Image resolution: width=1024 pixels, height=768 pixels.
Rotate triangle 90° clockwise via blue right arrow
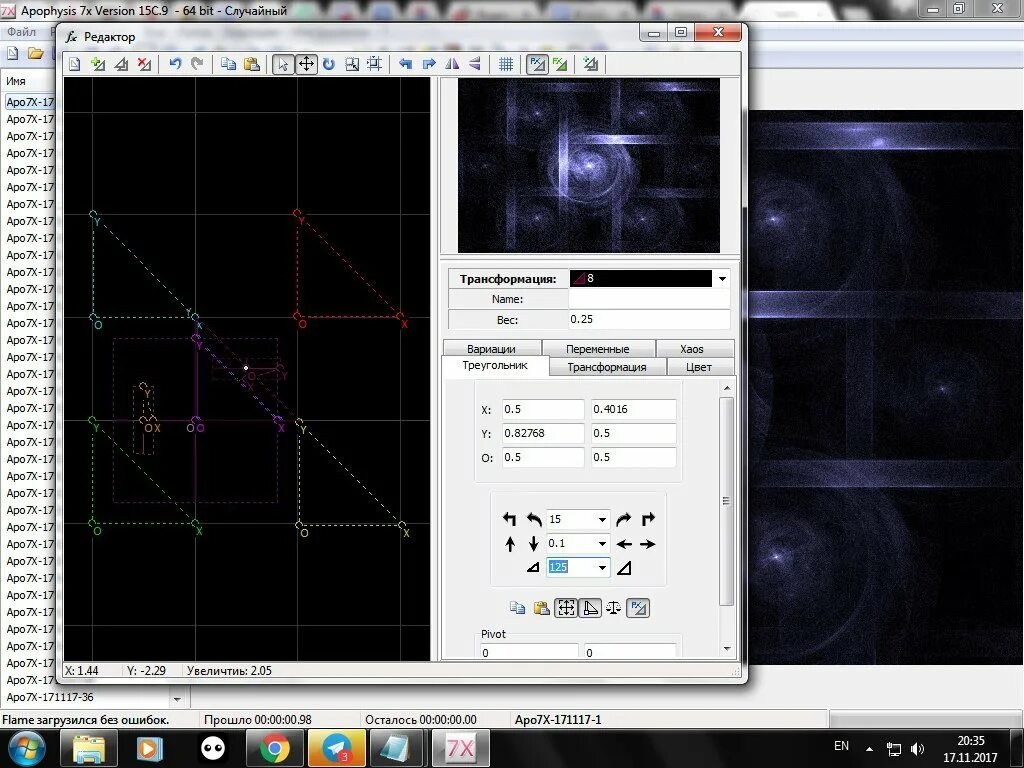coord(429,64)
